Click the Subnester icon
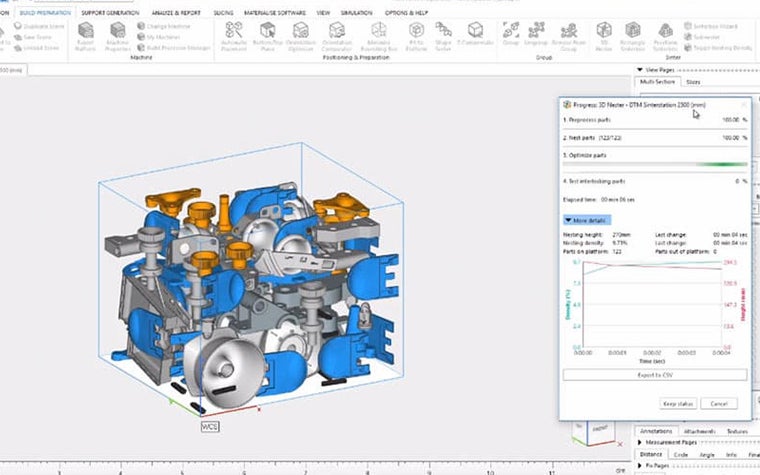 (688, 37)
